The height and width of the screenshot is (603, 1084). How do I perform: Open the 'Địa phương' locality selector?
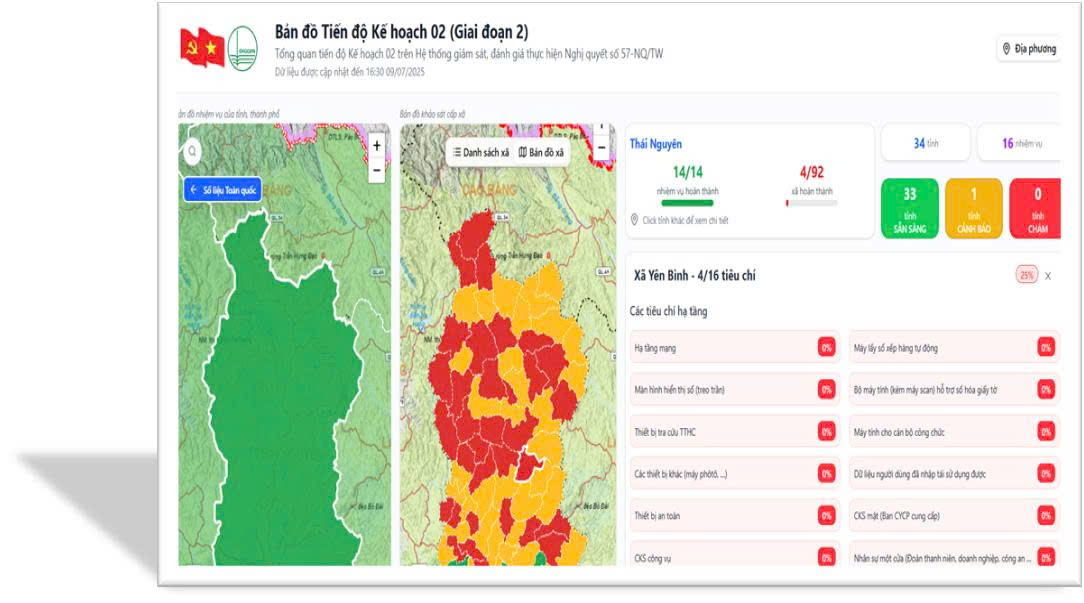click(x=1029, y=49)
